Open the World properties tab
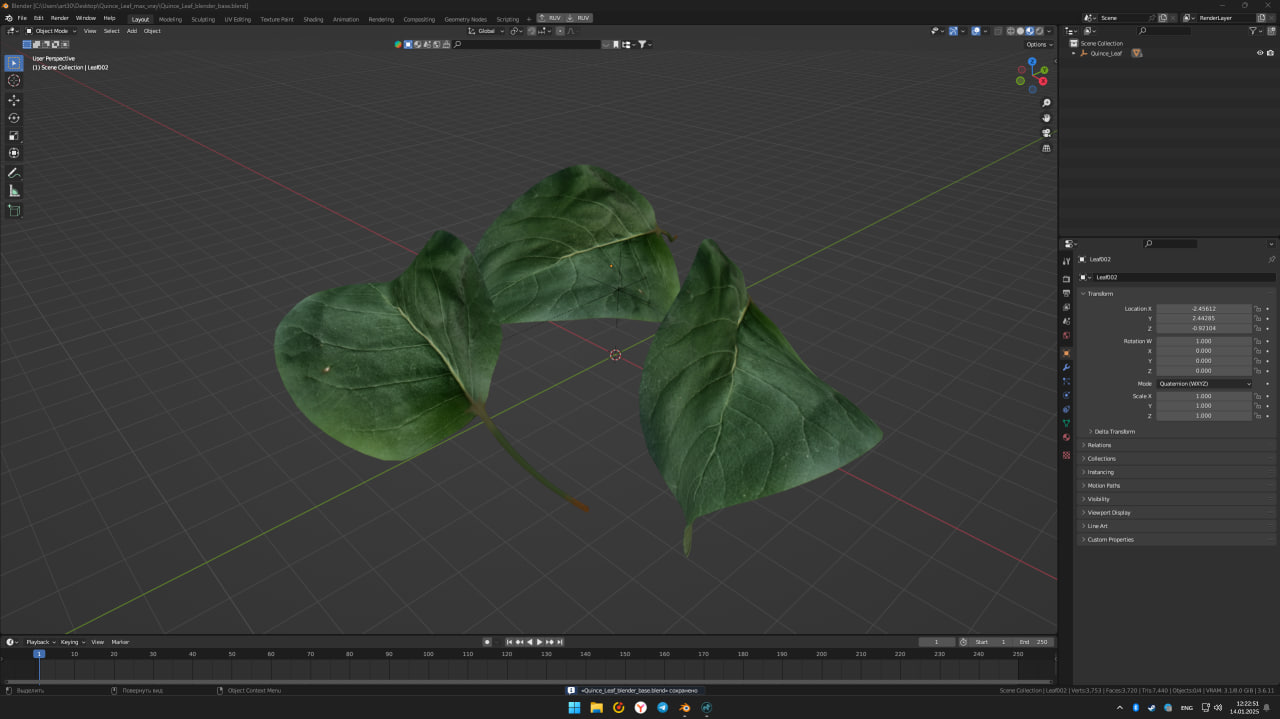Viewport: 1280px width, 719px height. tap(1066, 335)
